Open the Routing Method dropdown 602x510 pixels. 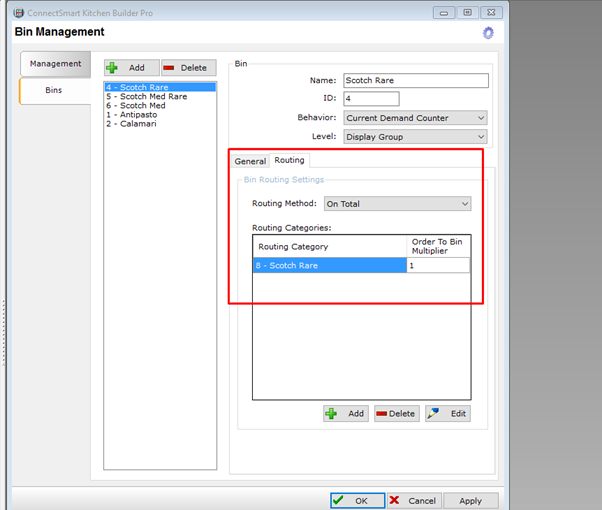click(398, 204)
